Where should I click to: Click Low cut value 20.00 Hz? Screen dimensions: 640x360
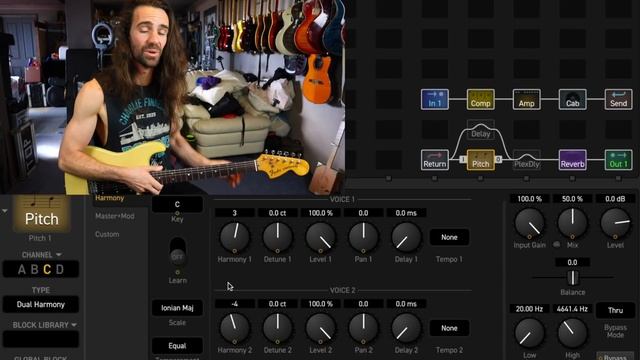[x=529, y=309]
